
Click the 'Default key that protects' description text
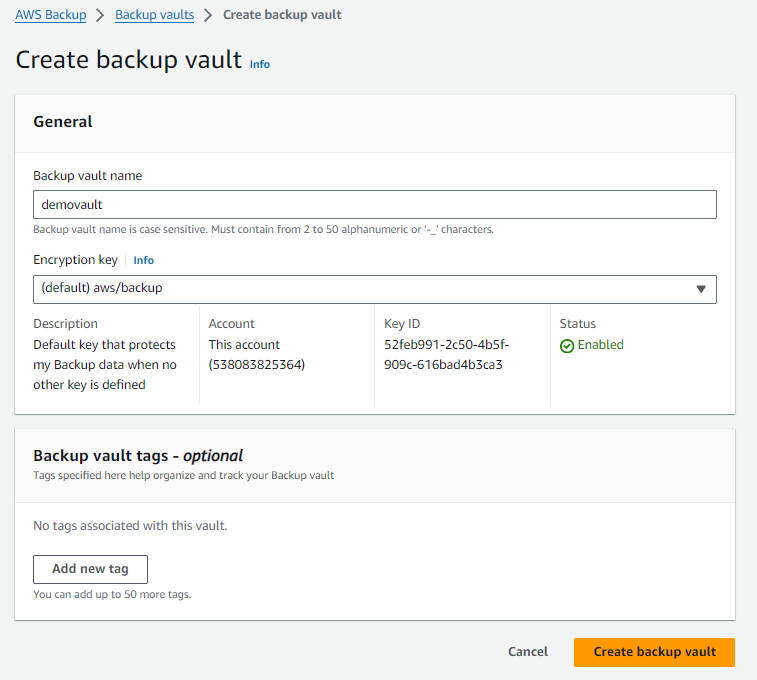(x=105, y=364)
